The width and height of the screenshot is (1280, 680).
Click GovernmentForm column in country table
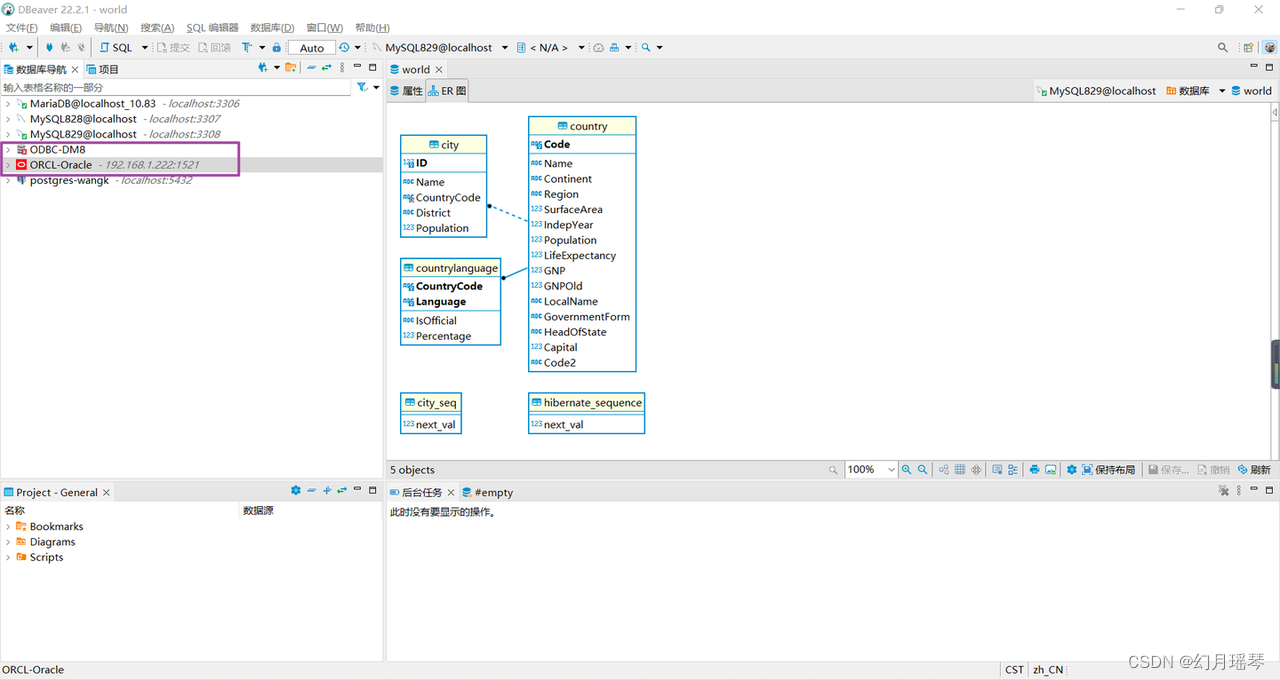(586, 316)
